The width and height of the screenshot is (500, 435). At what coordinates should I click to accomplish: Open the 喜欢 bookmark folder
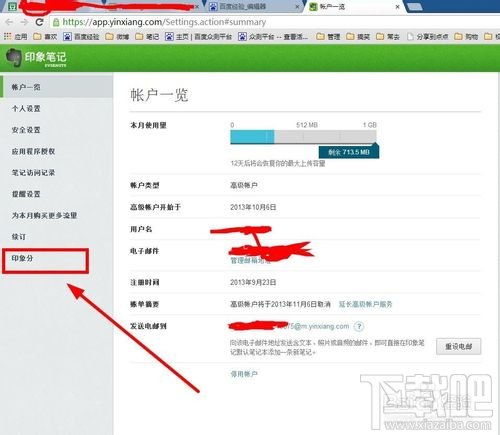(45, 36)
